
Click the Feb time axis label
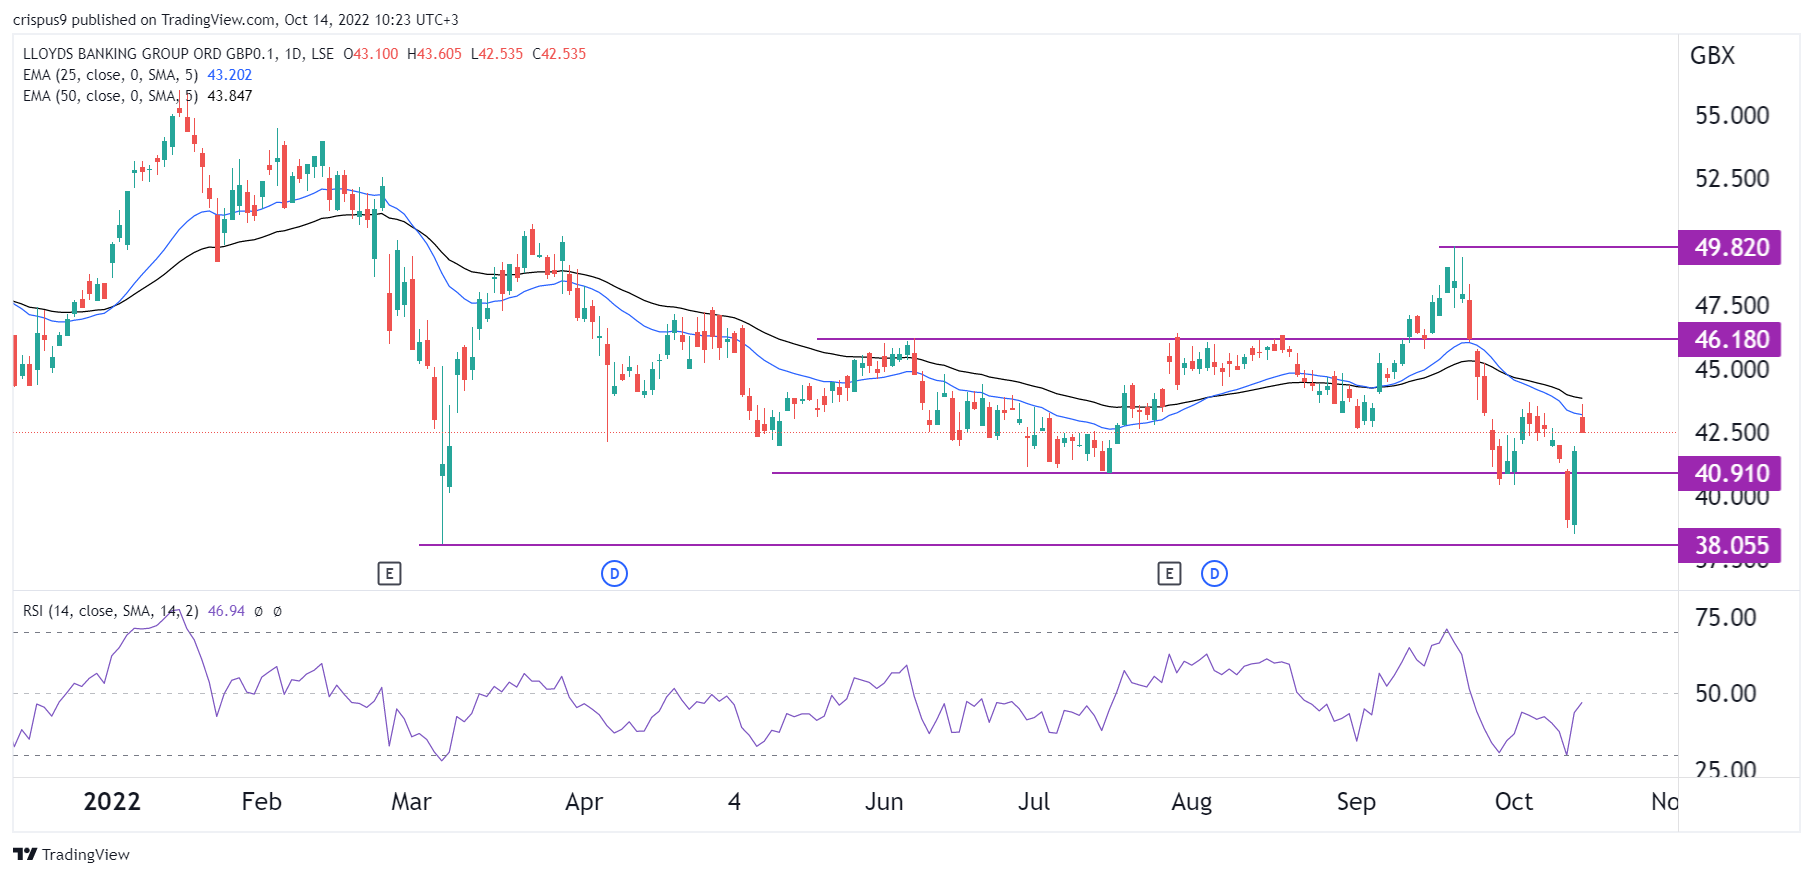click(x=262, y=802)
